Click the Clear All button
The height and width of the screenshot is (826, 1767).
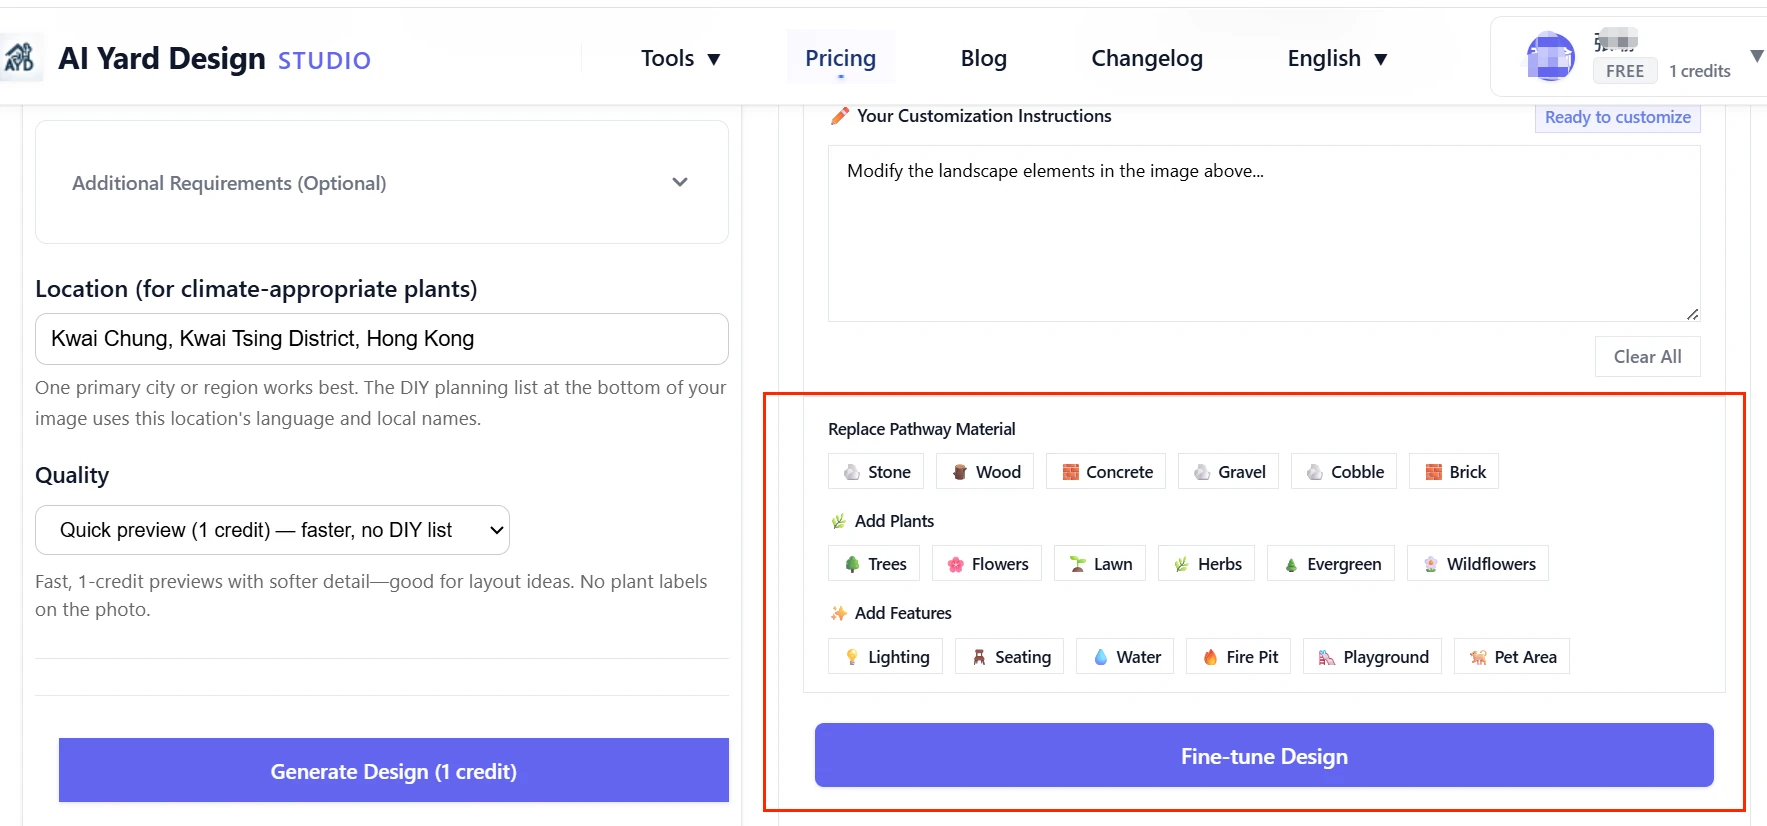click(1647, 357)
